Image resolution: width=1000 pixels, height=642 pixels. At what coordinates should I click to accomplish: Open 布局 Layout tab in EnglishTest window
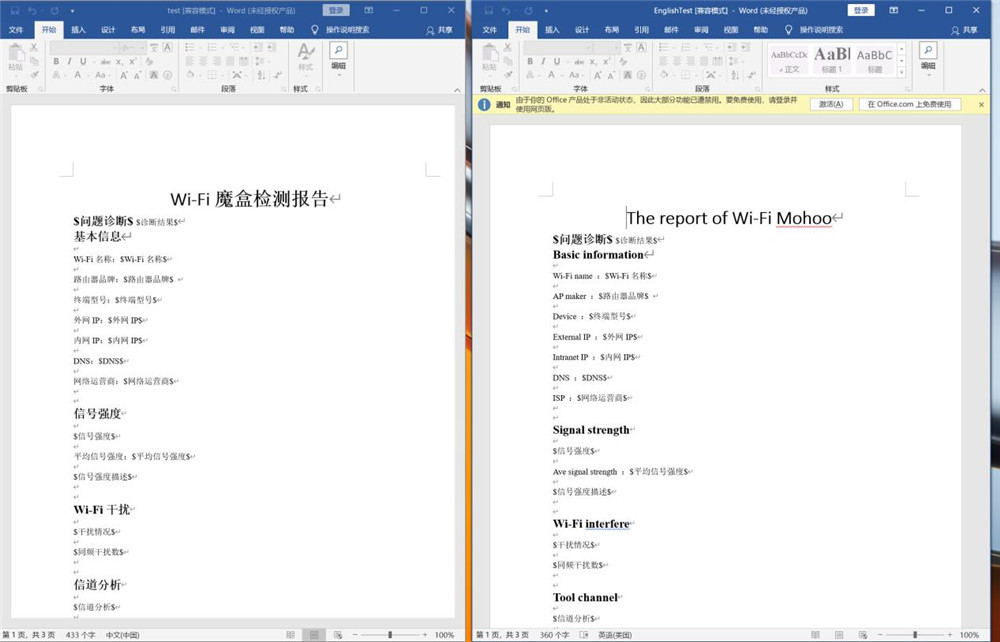612,30
